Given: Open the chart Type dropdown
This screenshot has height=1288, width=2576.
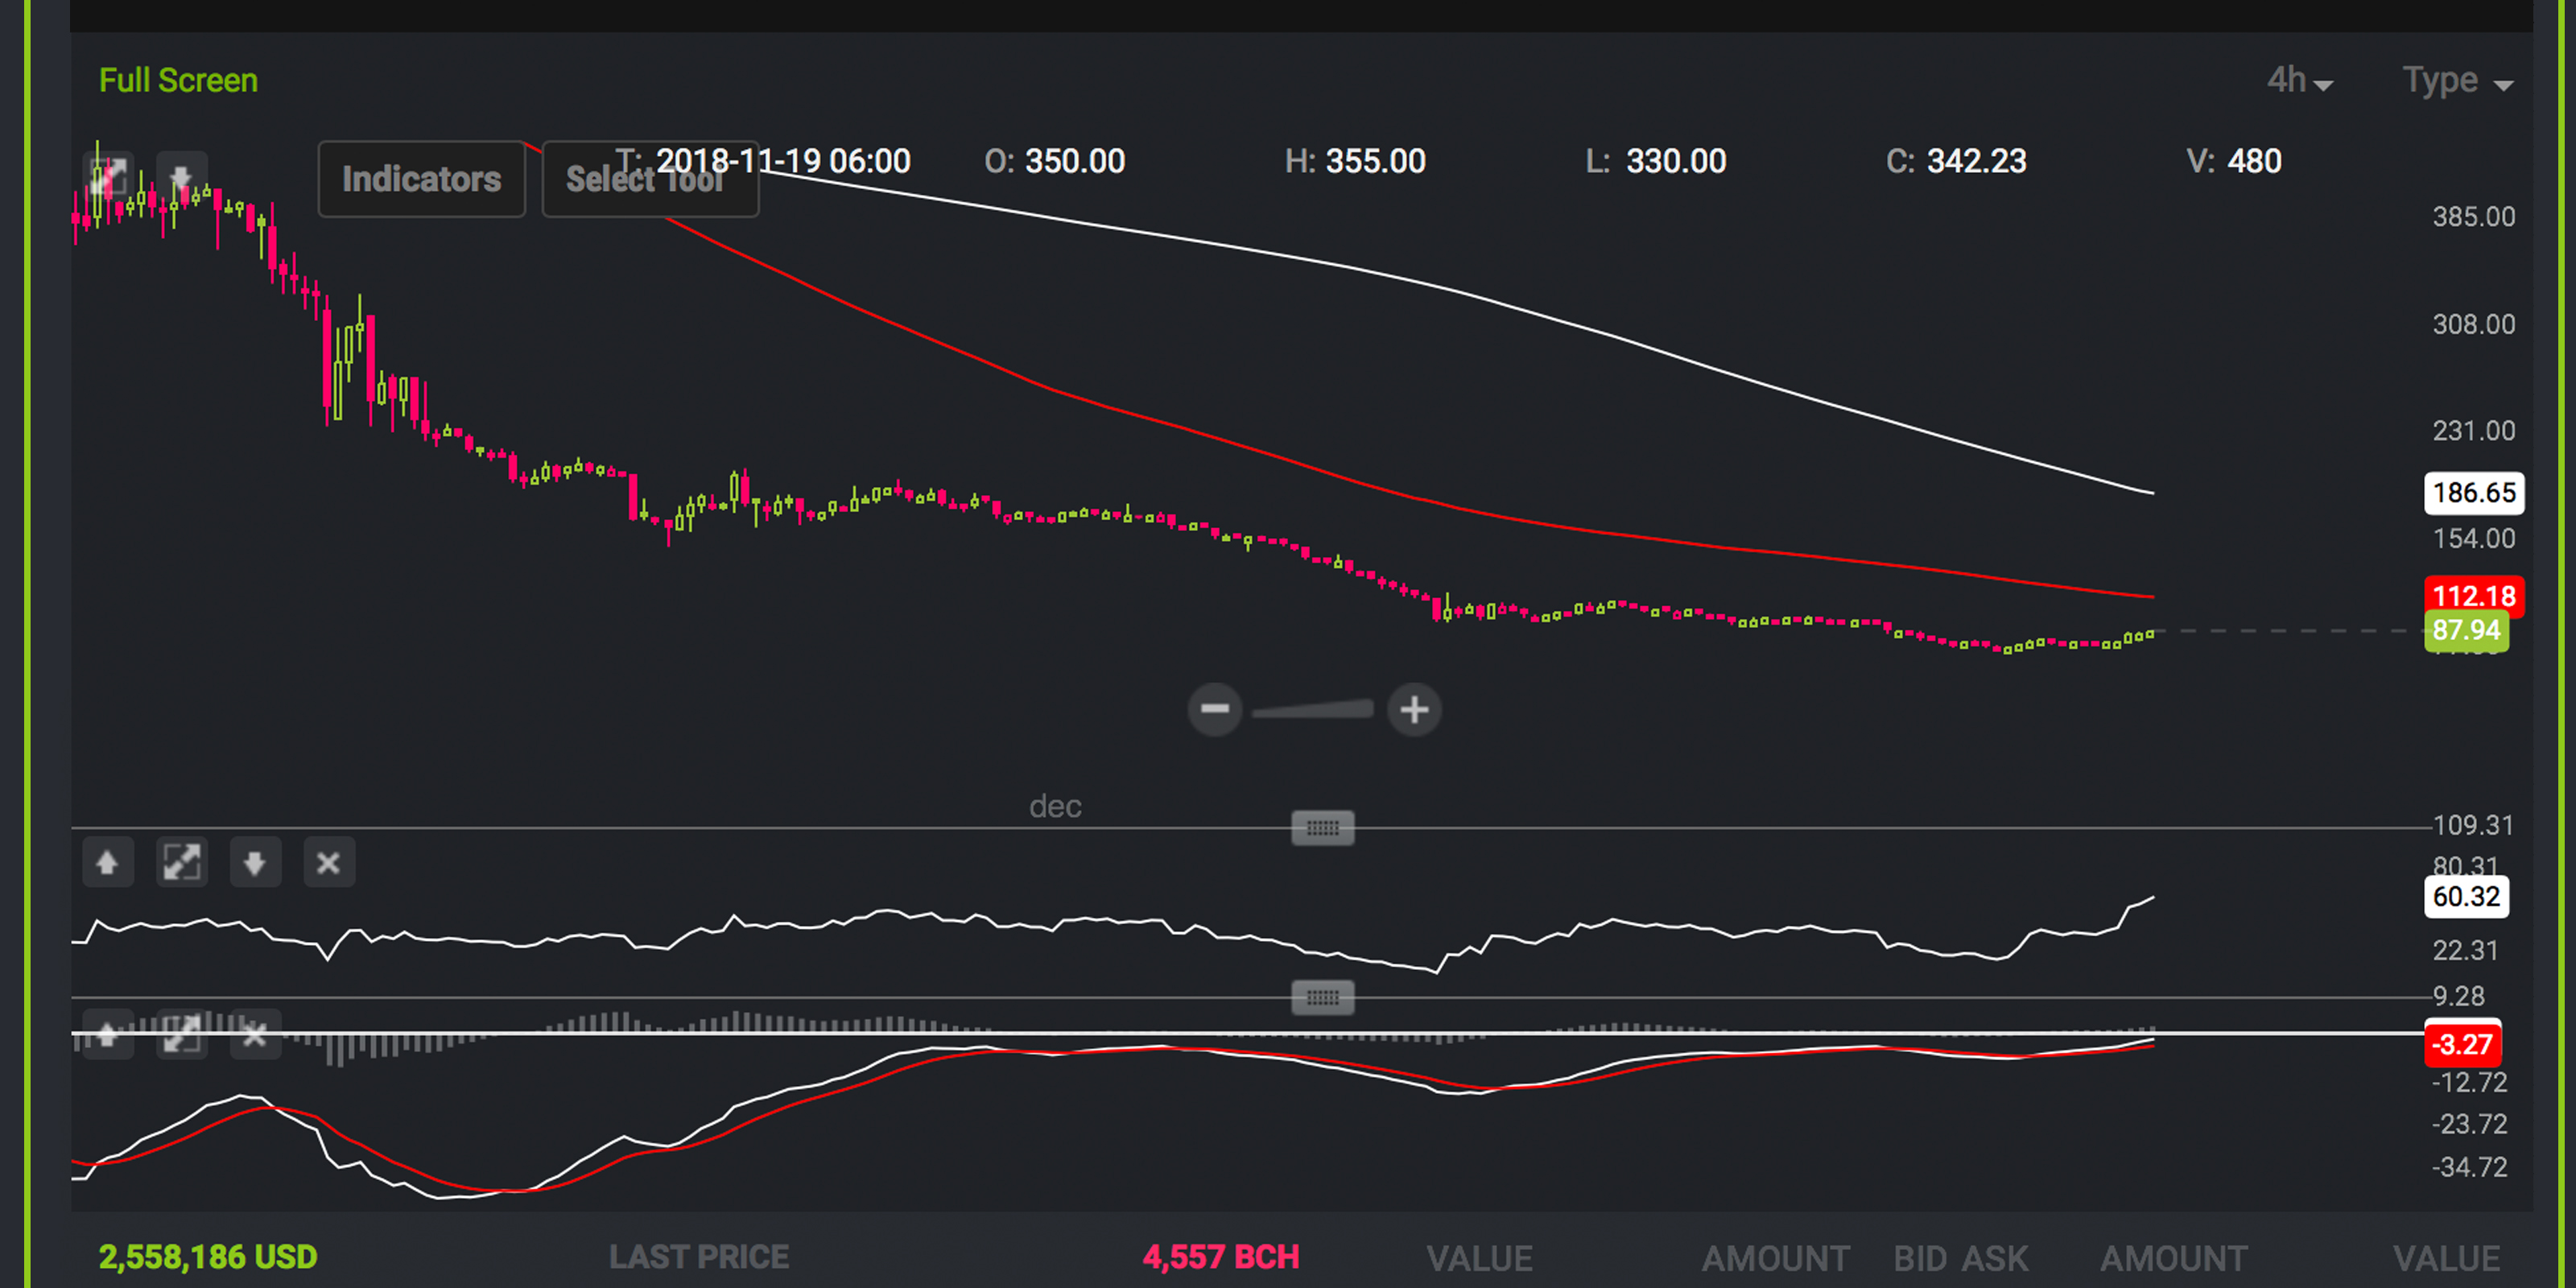Looking at the screenshot, I should pyautogui.click(x=2457, y=80).
